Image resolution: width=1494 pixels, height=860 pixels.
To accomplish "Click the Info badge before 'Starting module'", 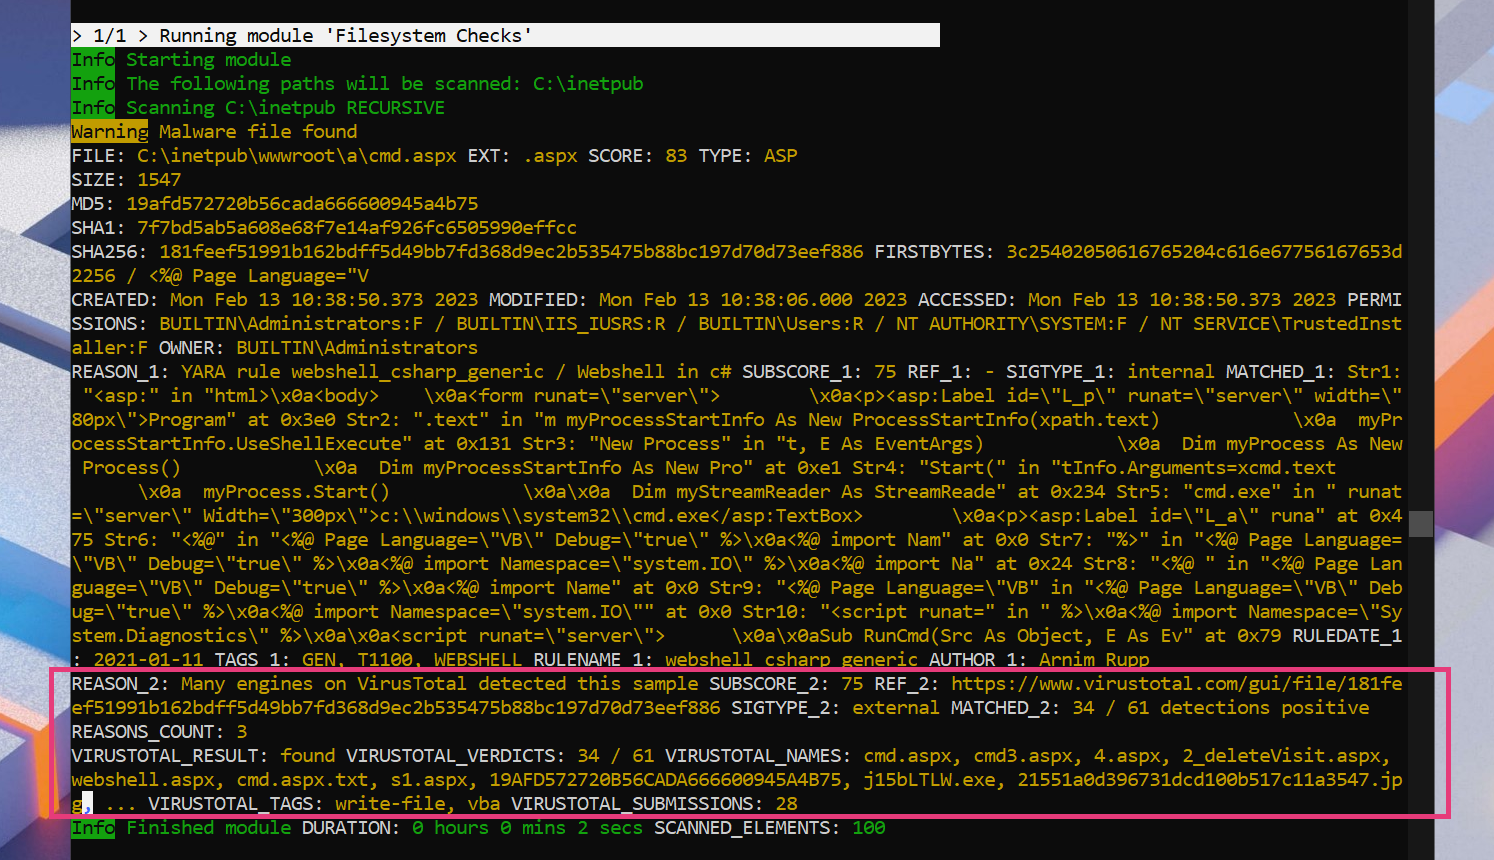I will click(x=93, y=60).
